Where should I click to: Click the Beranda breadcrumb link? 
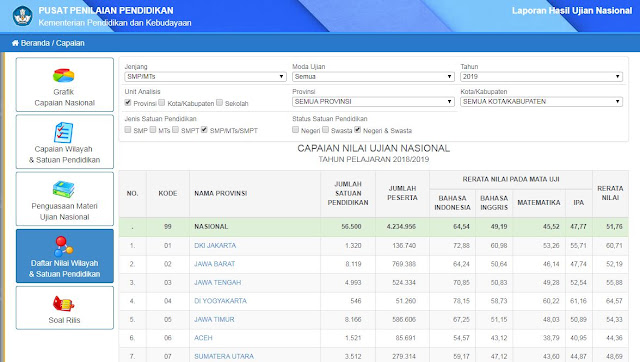click(35, 43)
